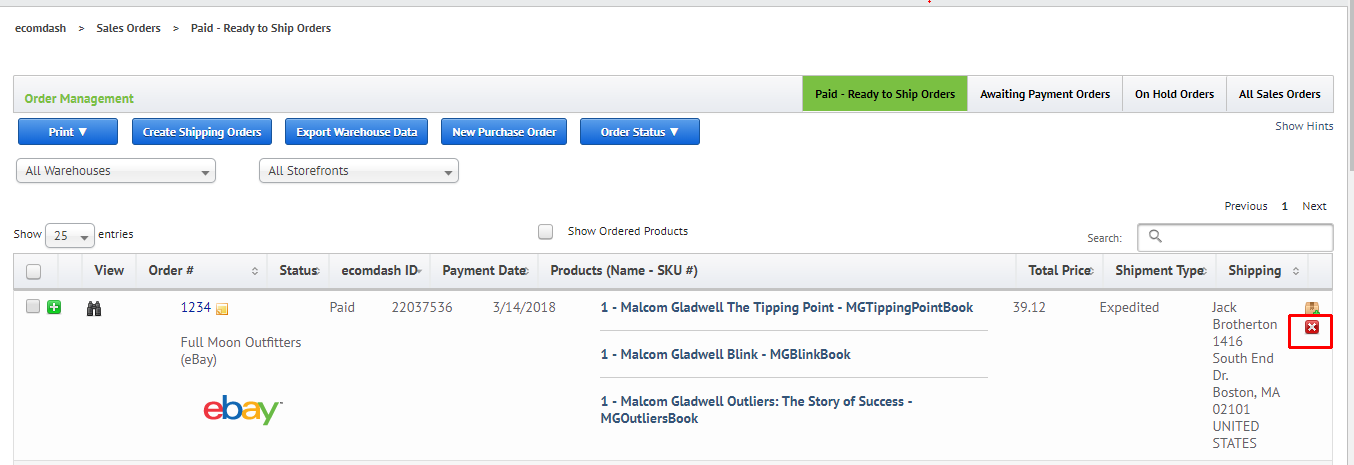Click the Export Warehouse Data button

[357, 132]
